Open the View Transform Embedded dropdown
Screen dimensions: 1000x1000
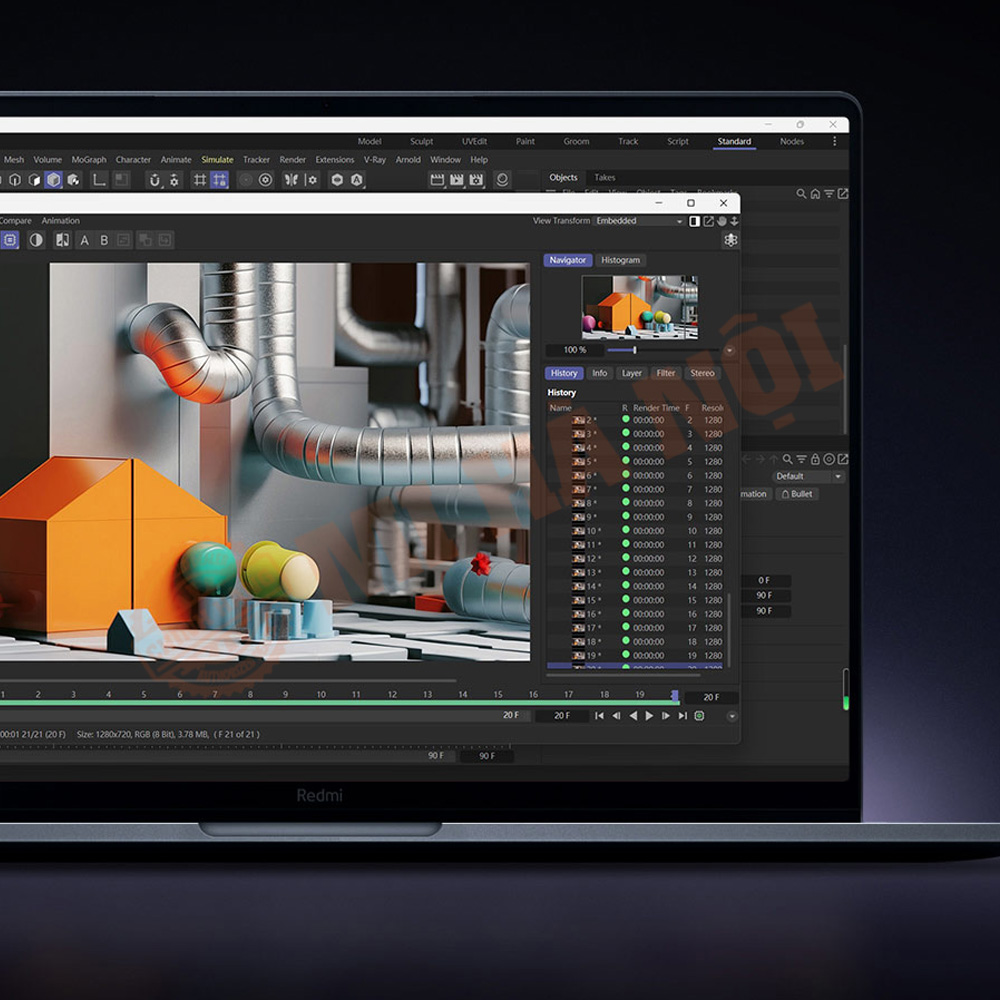(639, 221)
